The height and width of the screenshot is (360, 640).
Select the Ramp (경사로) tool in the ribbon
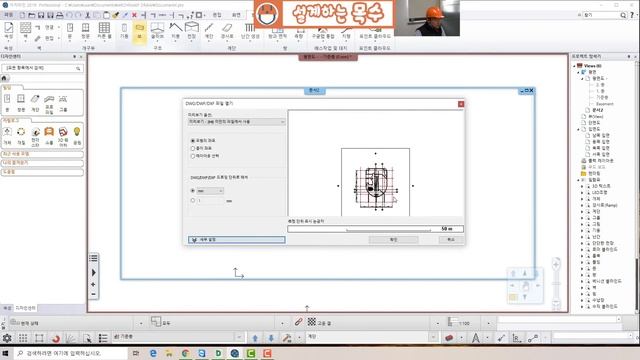227,31
